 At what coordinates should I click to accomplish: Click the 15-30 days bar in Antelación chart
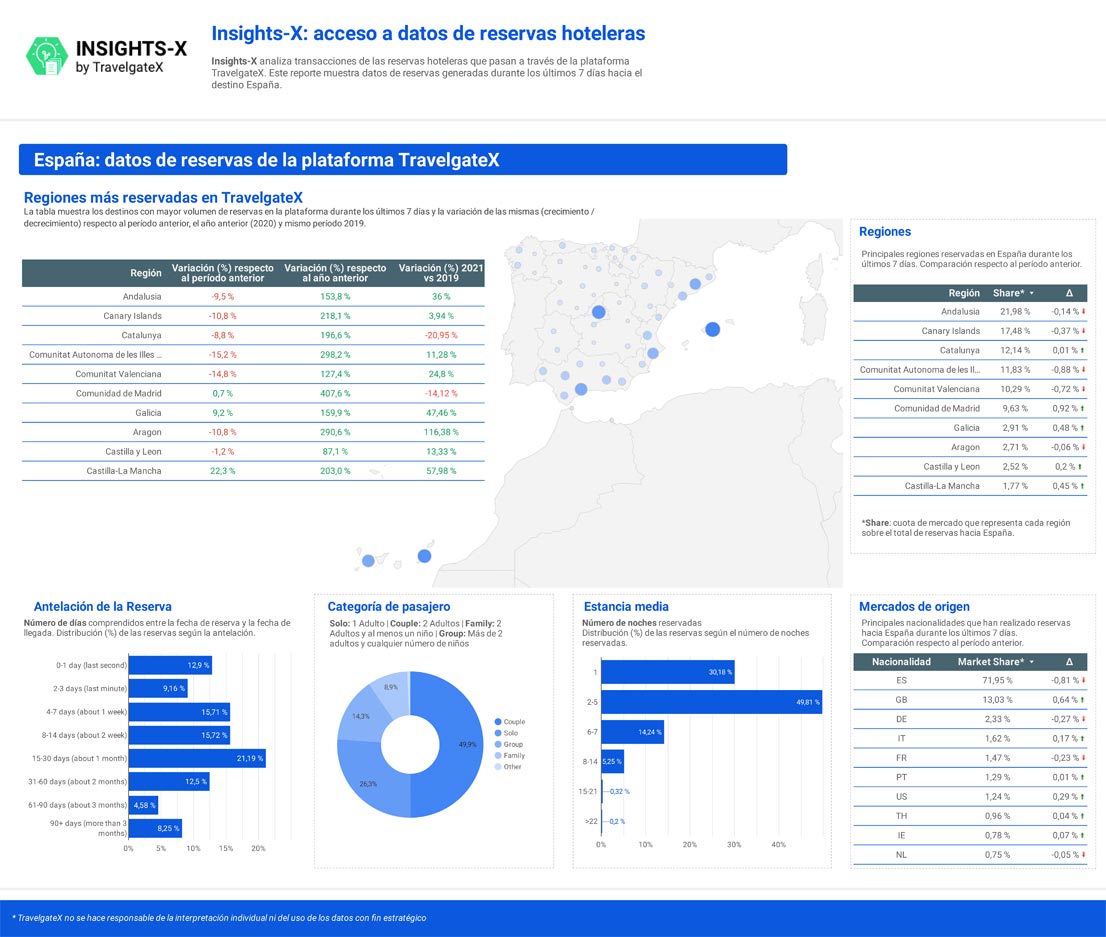(197, 758)
